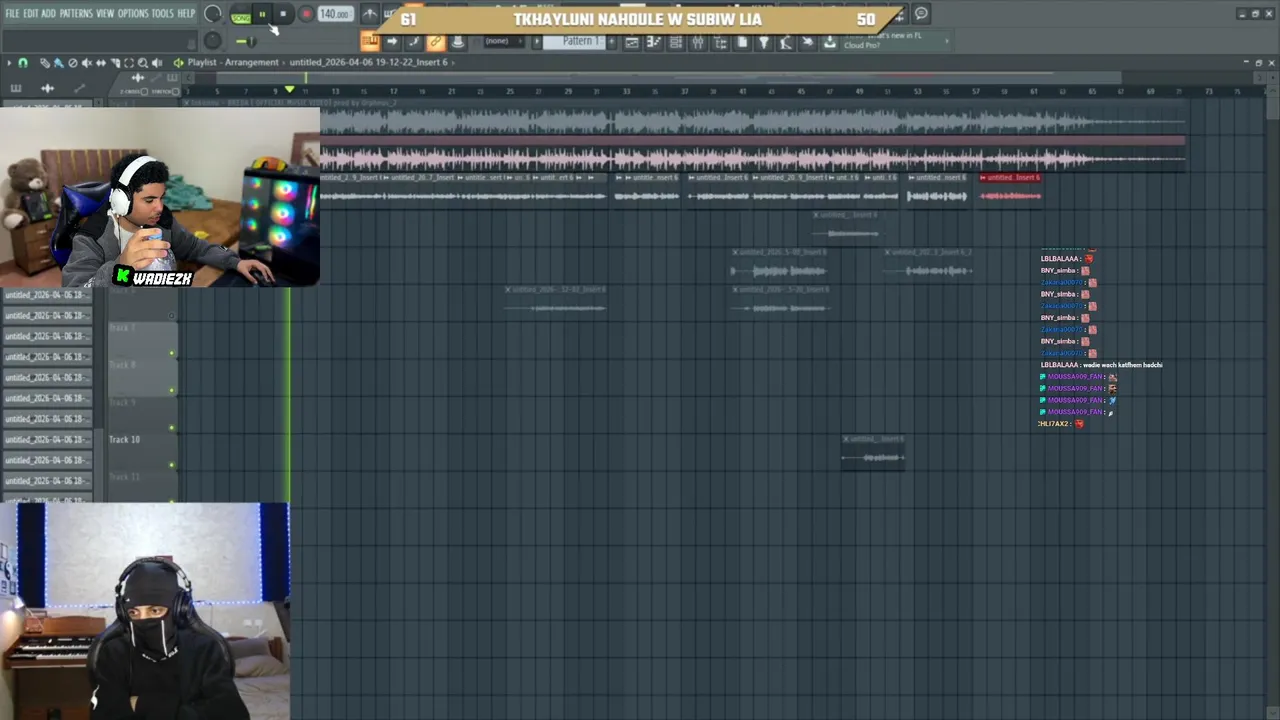The height and width of the screenshot is (720, 1280).
Task: Expand the What's new news panel arrow
Action: click(947, 41)
